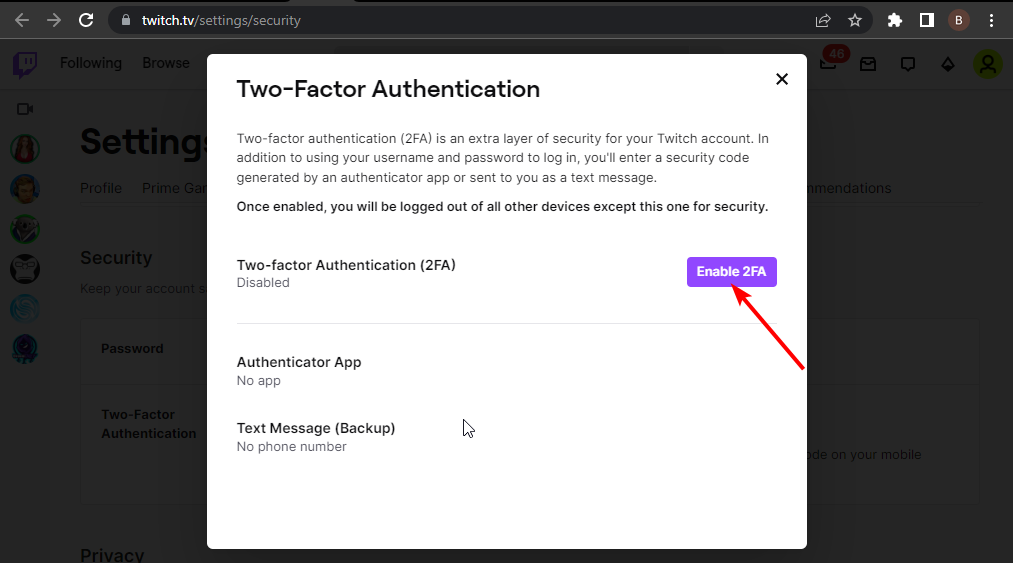Open Chrome profile B avatar
Image resolution: width=1013 pixels, height=563 pixels.
tap(959, 21)
